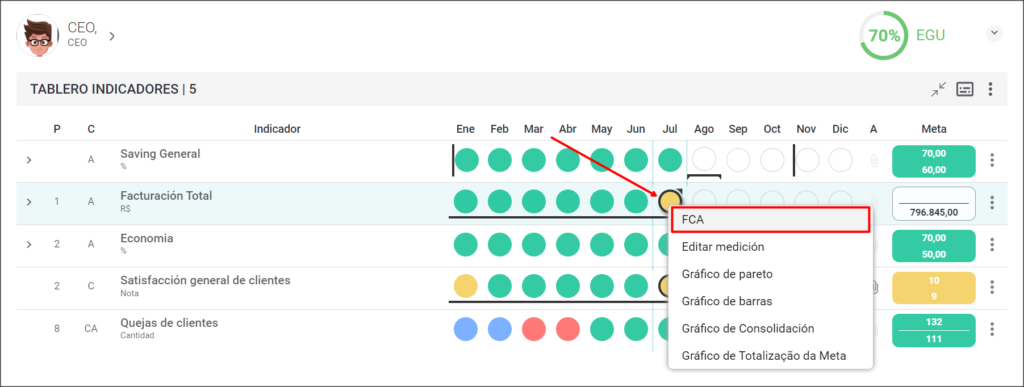This screenshot has width=1024, height=387.
Task: Open Gráfico de pareto
Action: click(x=771, y=274)
